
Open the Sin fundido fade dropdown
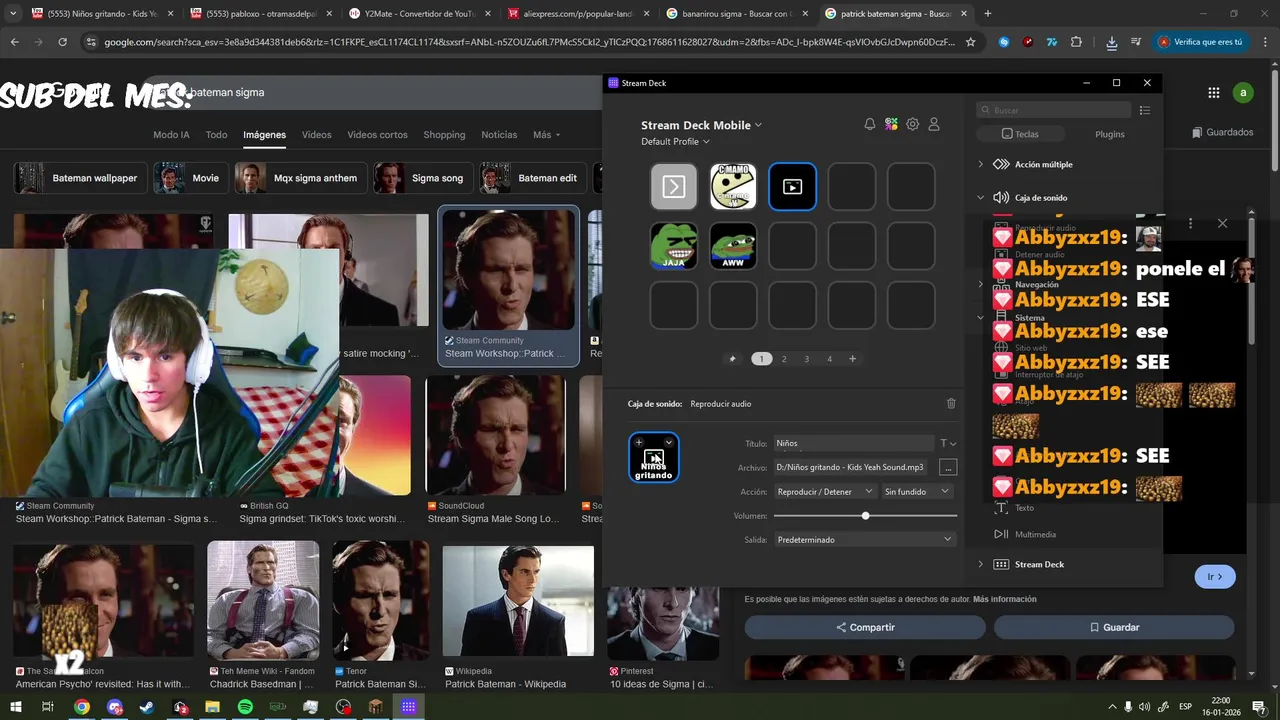tap(918, 491)
